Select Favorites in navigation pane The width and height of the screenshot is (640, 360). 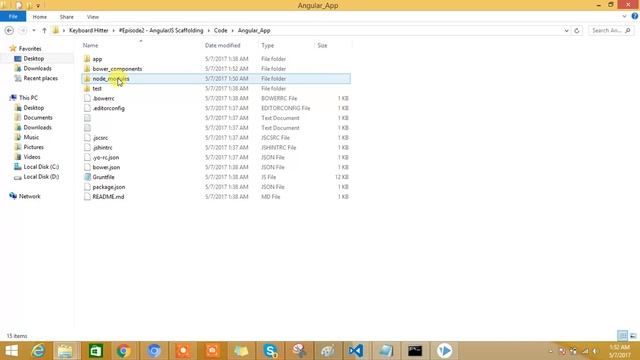[30, 49]
